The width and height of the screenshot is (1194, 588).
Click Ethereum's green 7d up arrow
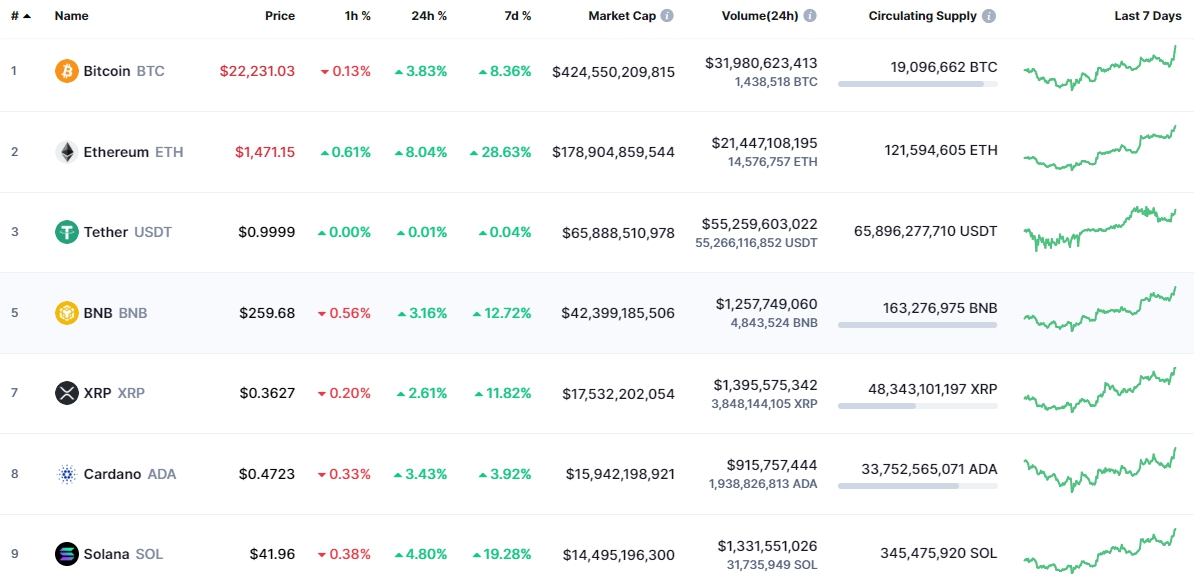click(474, 152)
